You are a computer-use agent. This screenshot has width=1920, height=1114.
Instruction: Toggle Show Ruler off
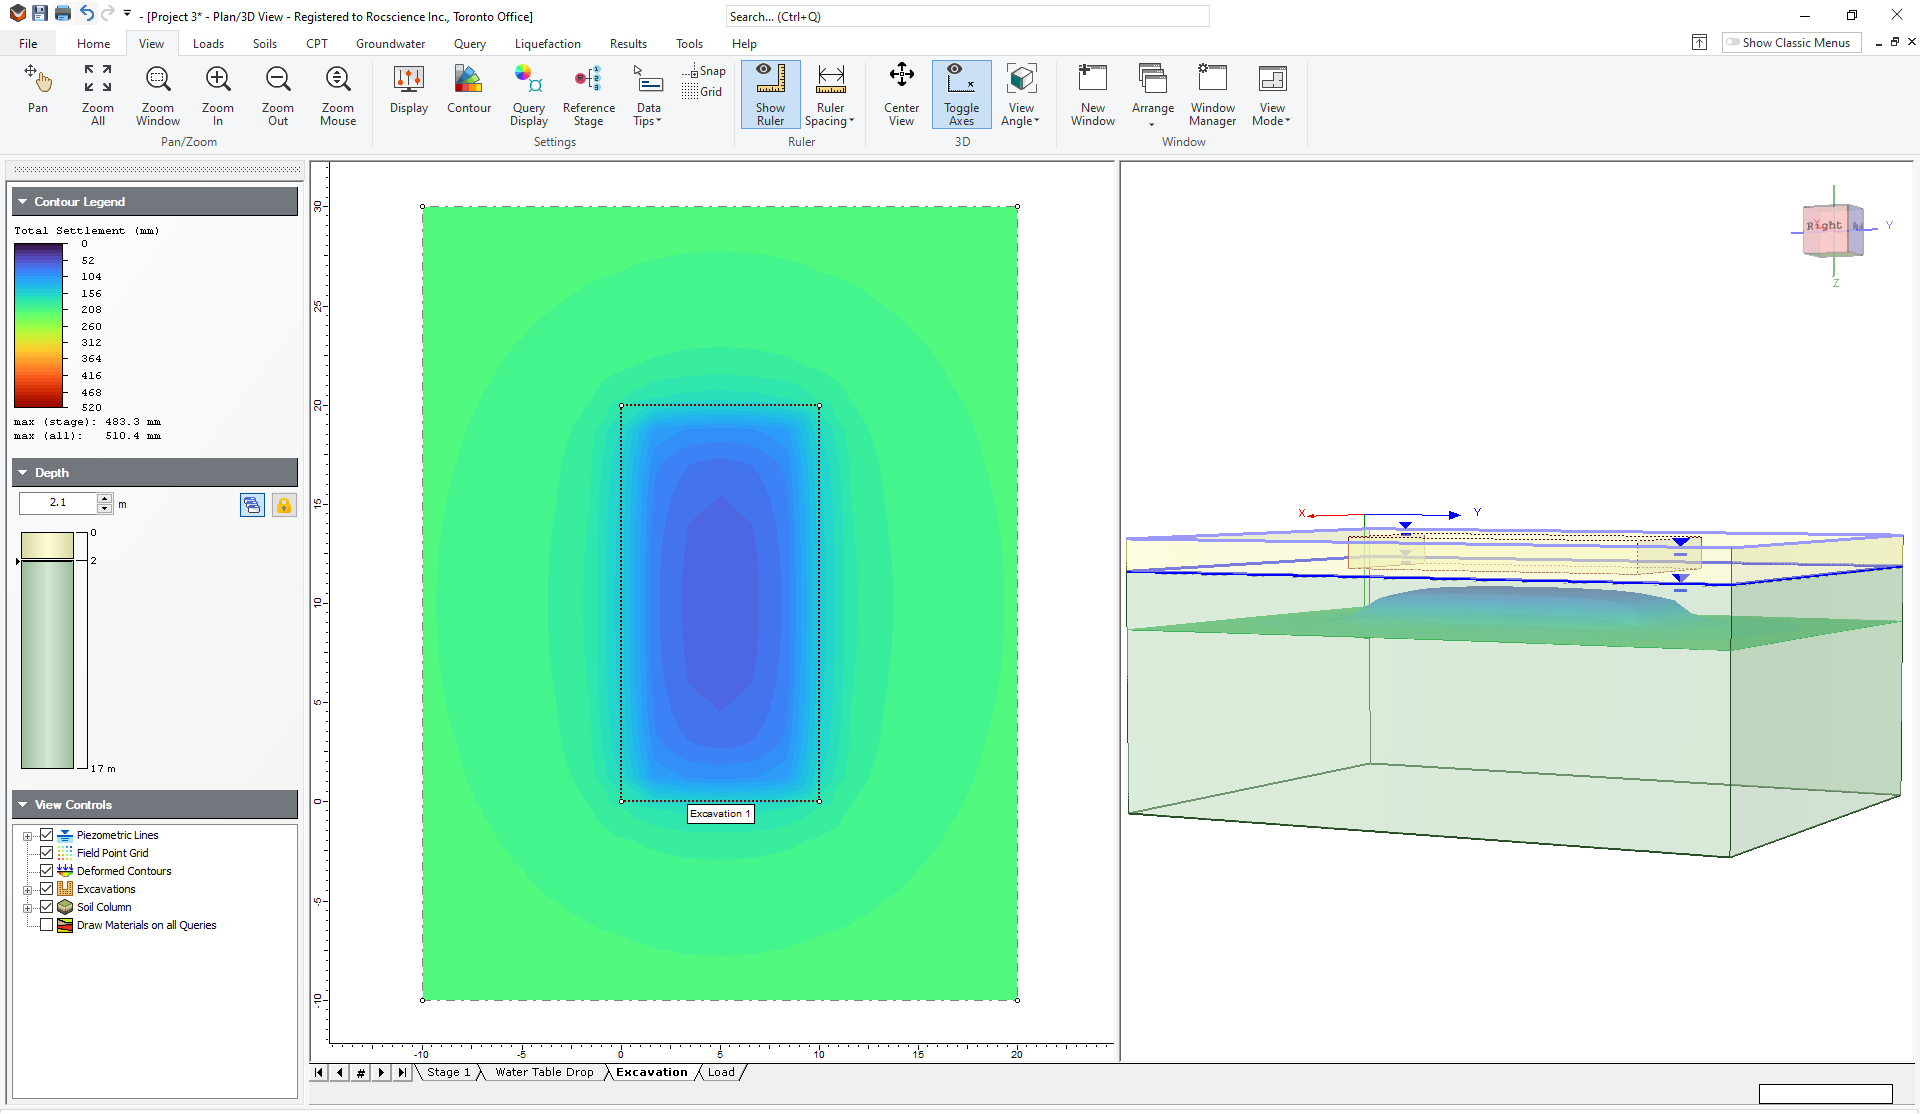click(769, 95)
